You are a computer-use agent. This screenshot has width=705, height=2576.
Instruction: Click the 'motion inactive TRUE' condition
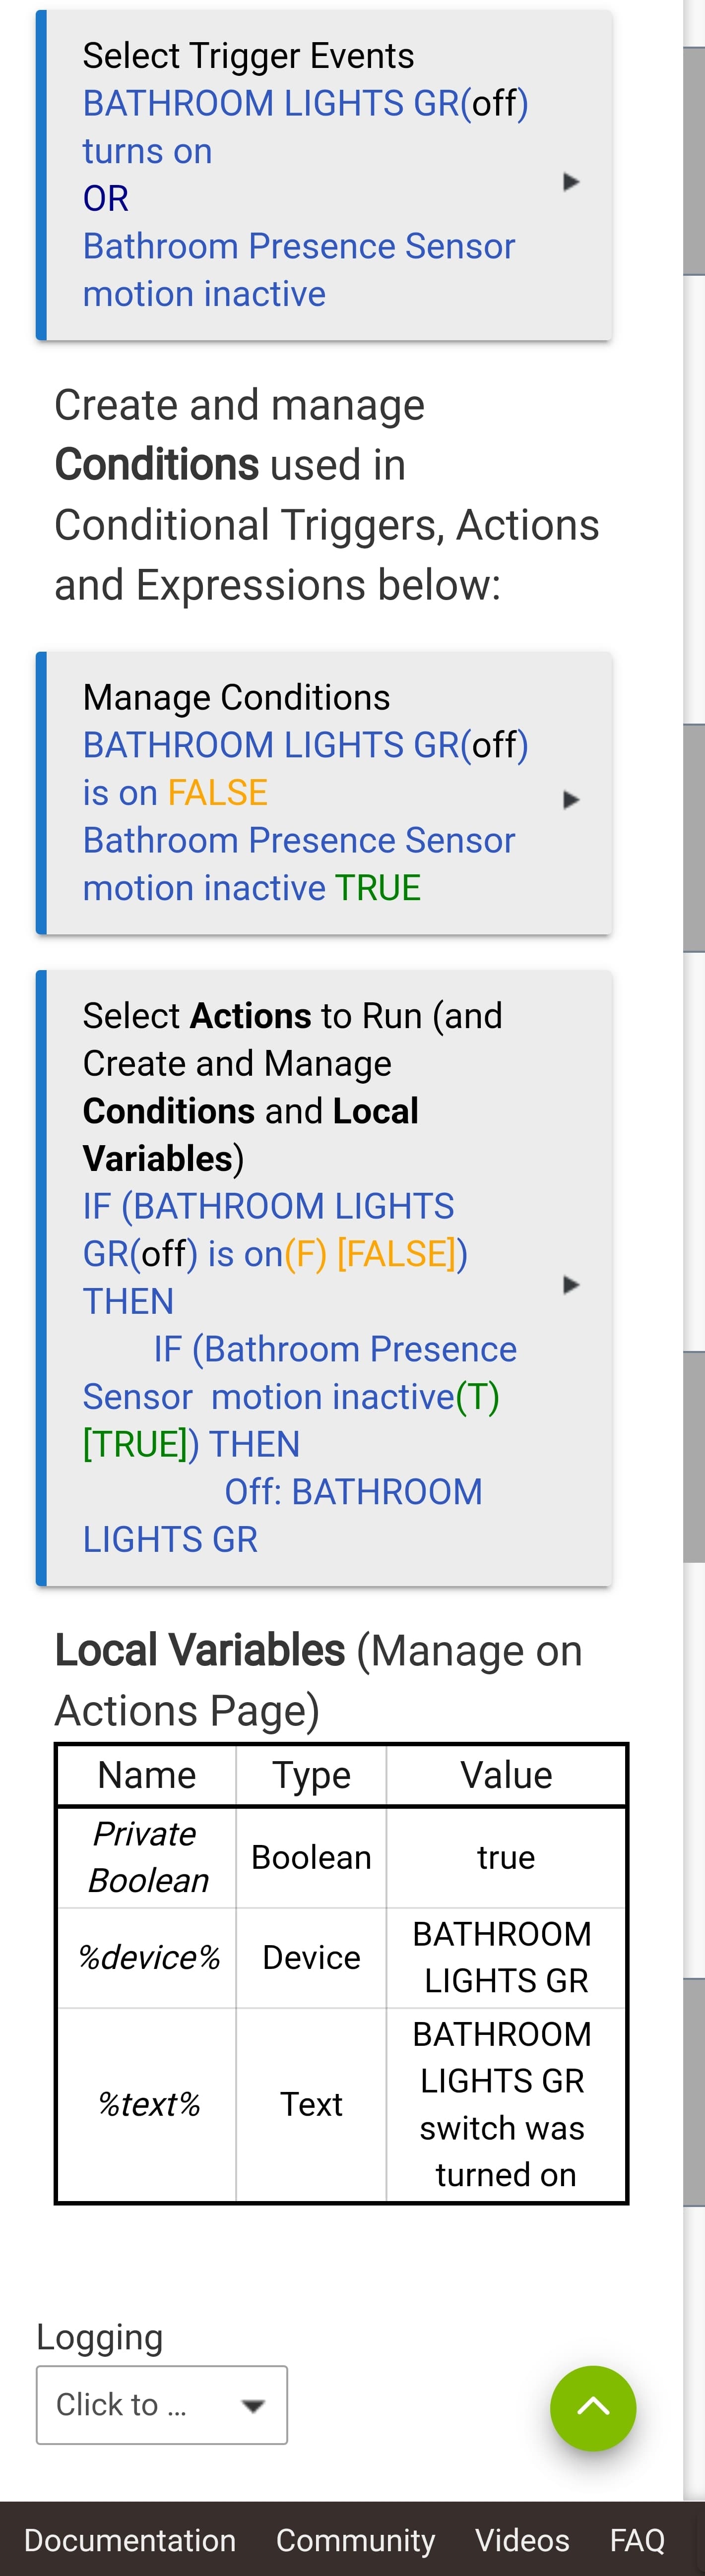click(252, 888)
